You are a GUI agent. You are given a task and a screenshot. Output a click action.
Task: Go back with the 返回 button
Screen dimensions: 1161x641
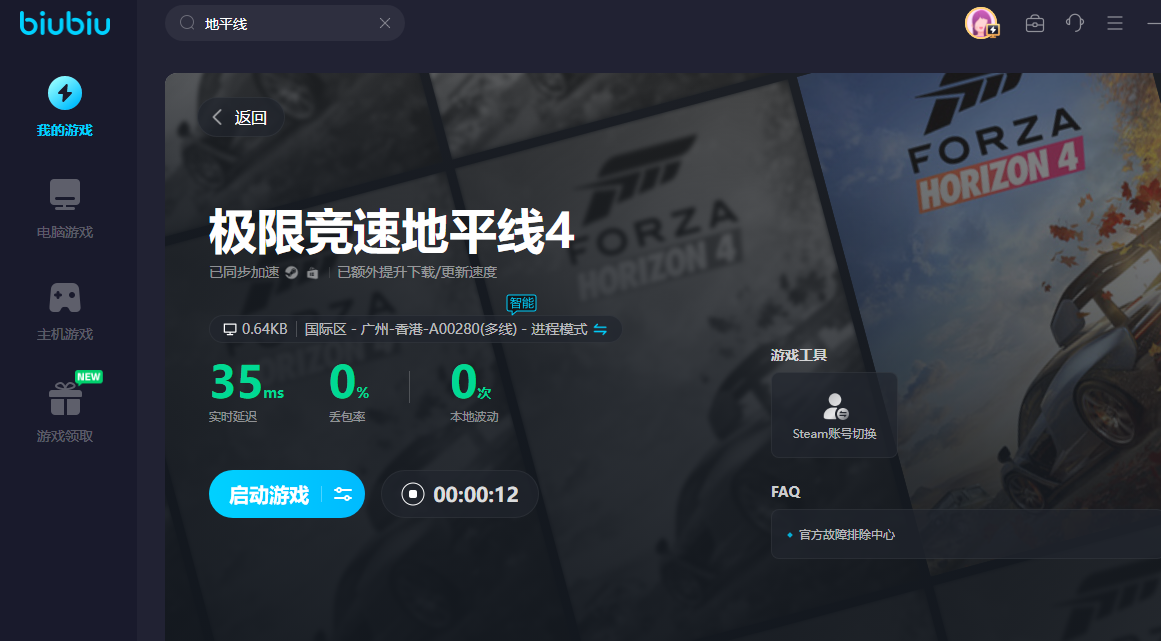pos(240,117)
